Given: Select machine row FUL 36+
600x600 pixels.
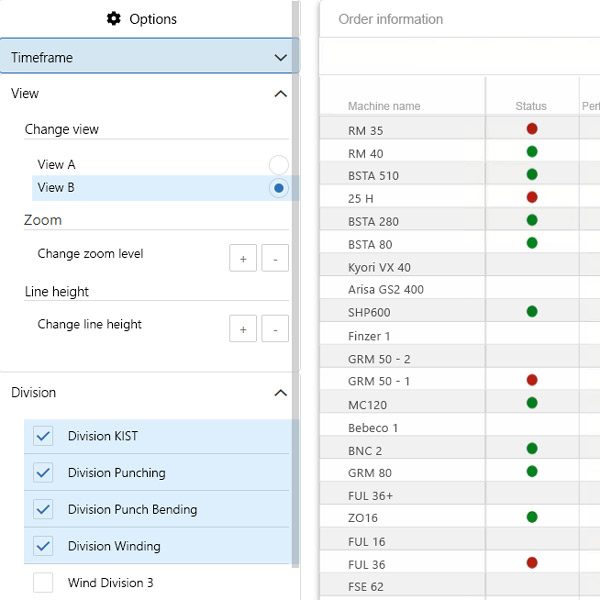Looking at the screenshot, I should [460, 493].
